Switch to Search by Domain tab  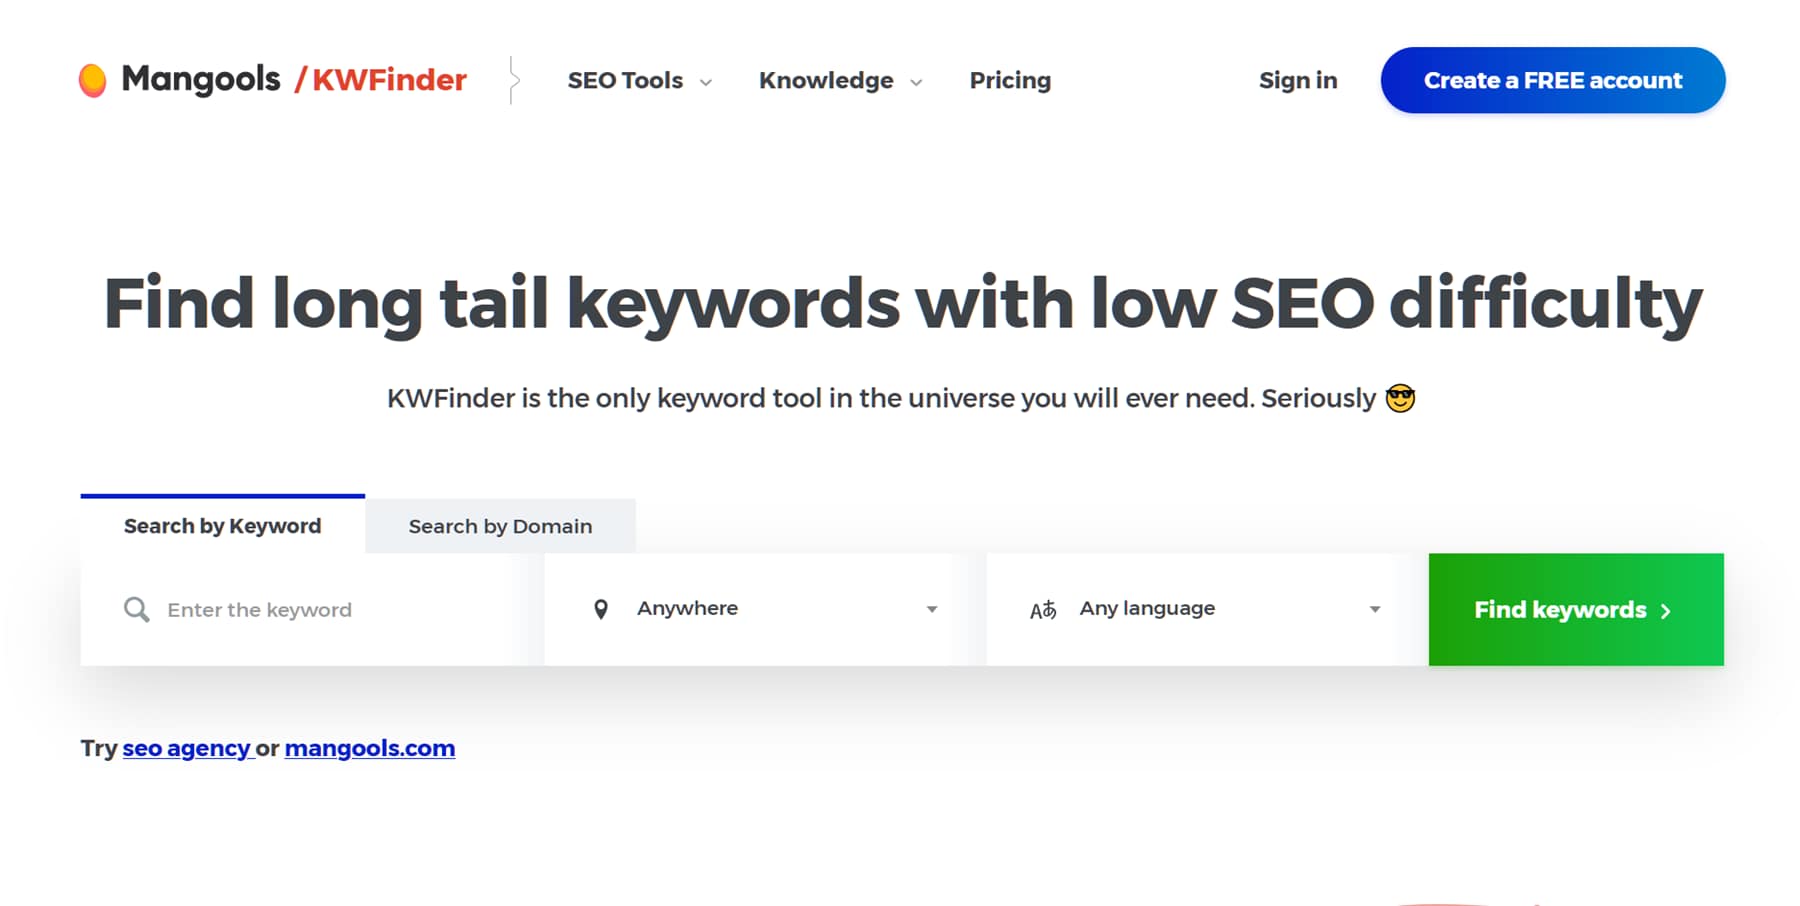point(500,527)
